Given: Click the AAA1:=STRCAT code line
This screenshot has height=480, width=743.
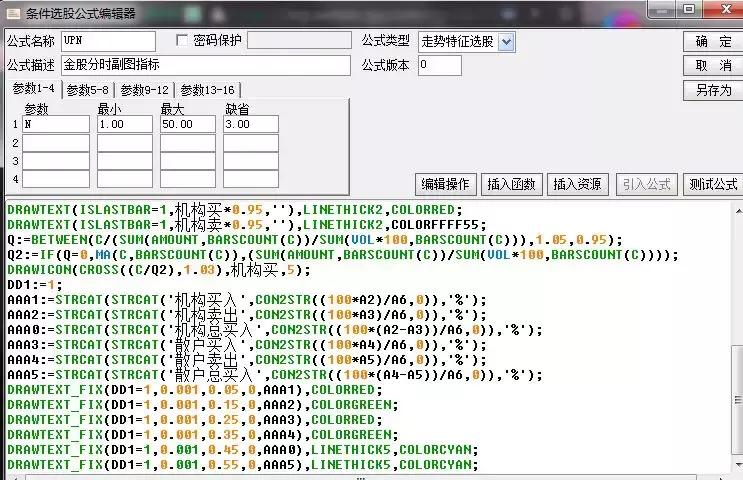Looking at the screenshot, I should (x=247, y=300).
